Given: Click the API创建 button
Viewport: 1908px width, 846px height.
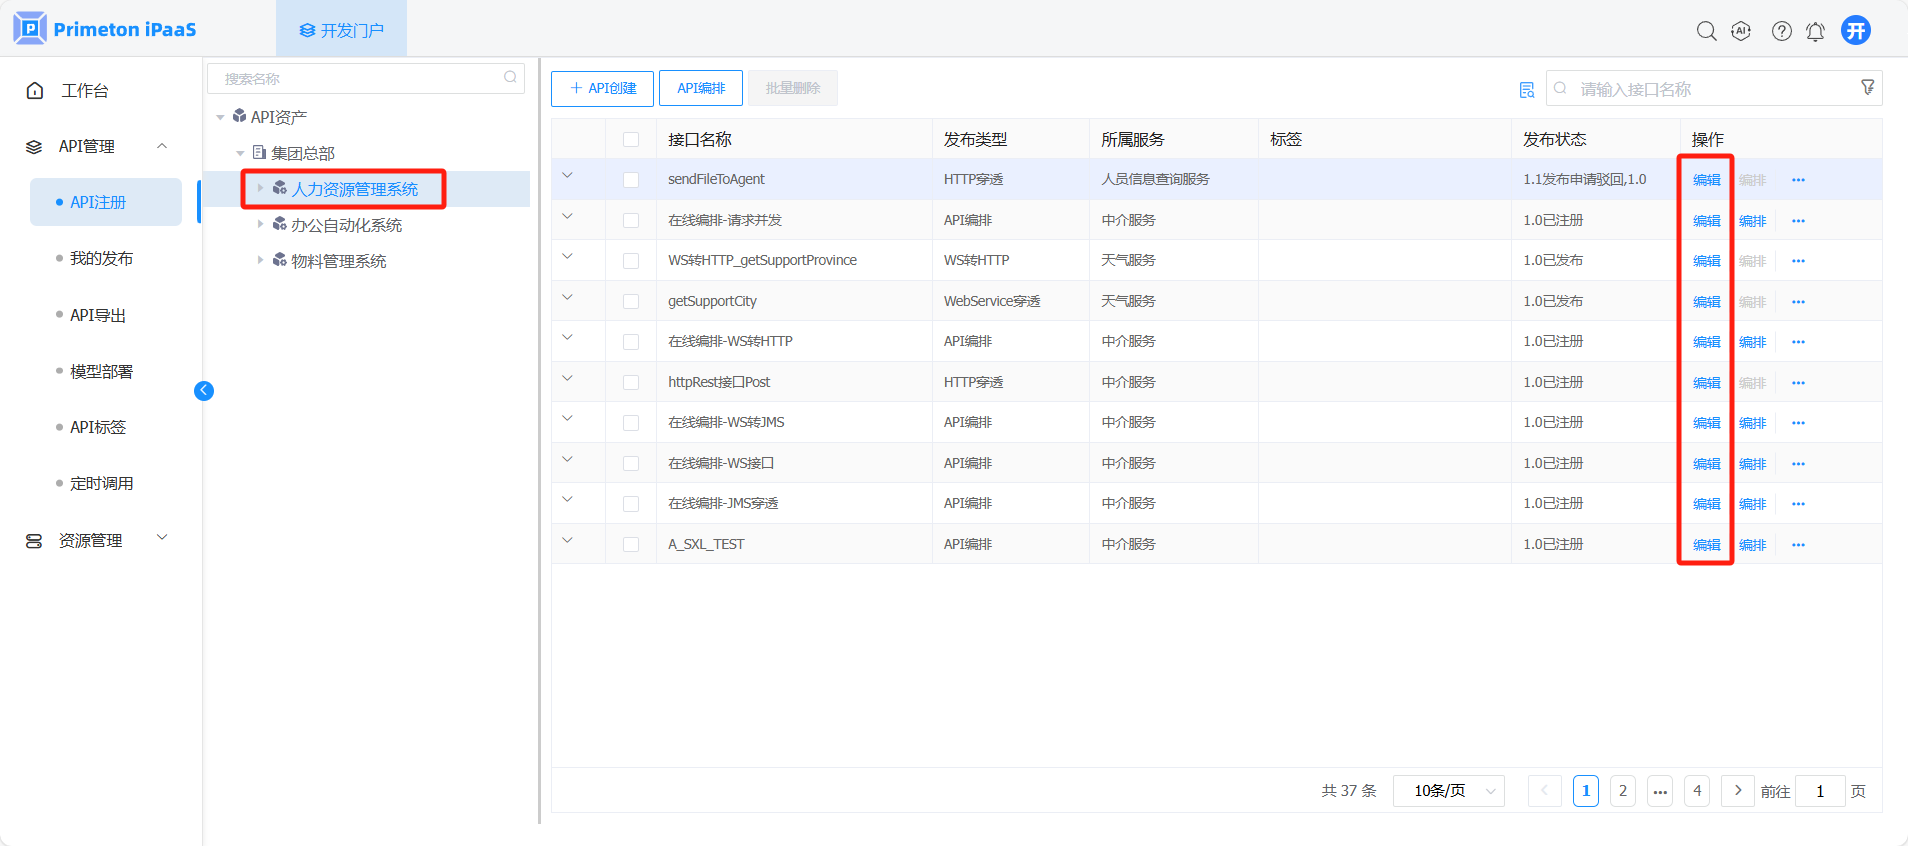Looking at the screenshot, I should pyautogui.click(x=602, y=88).
